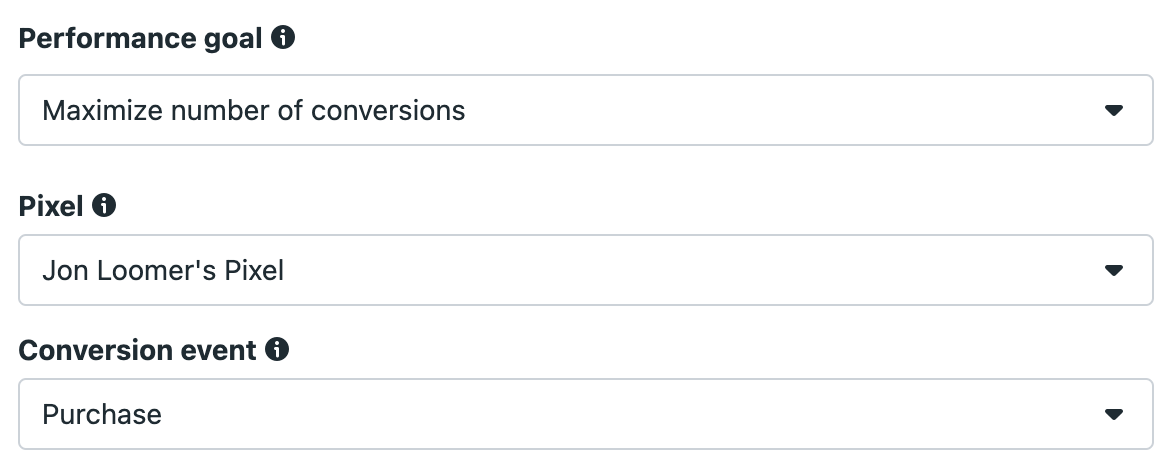Image resolution: width=1176 pixels, height=472 pixels.
Task: Click empty area inside the Pixel combo box
Action: tap(690, 270)
